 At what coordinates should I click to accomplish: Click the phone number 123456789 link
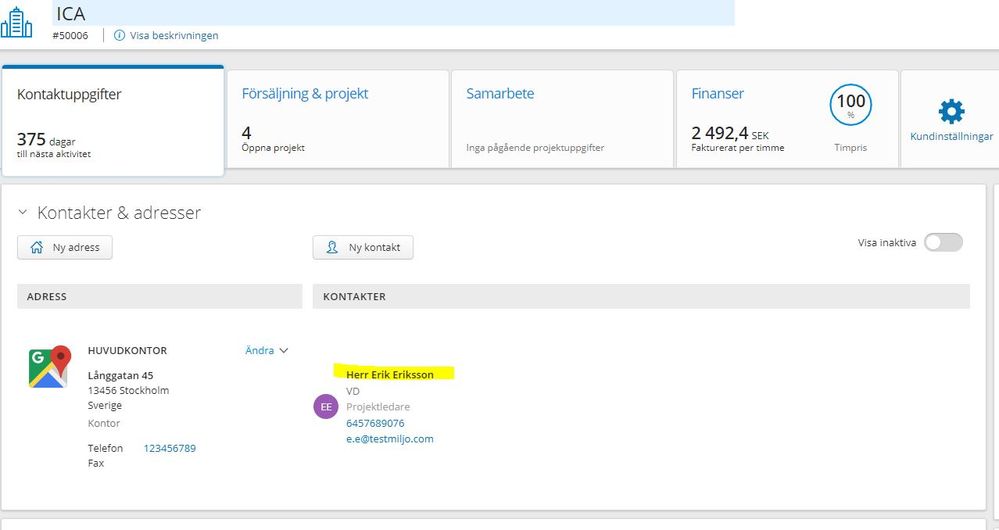tap(169, 448)
